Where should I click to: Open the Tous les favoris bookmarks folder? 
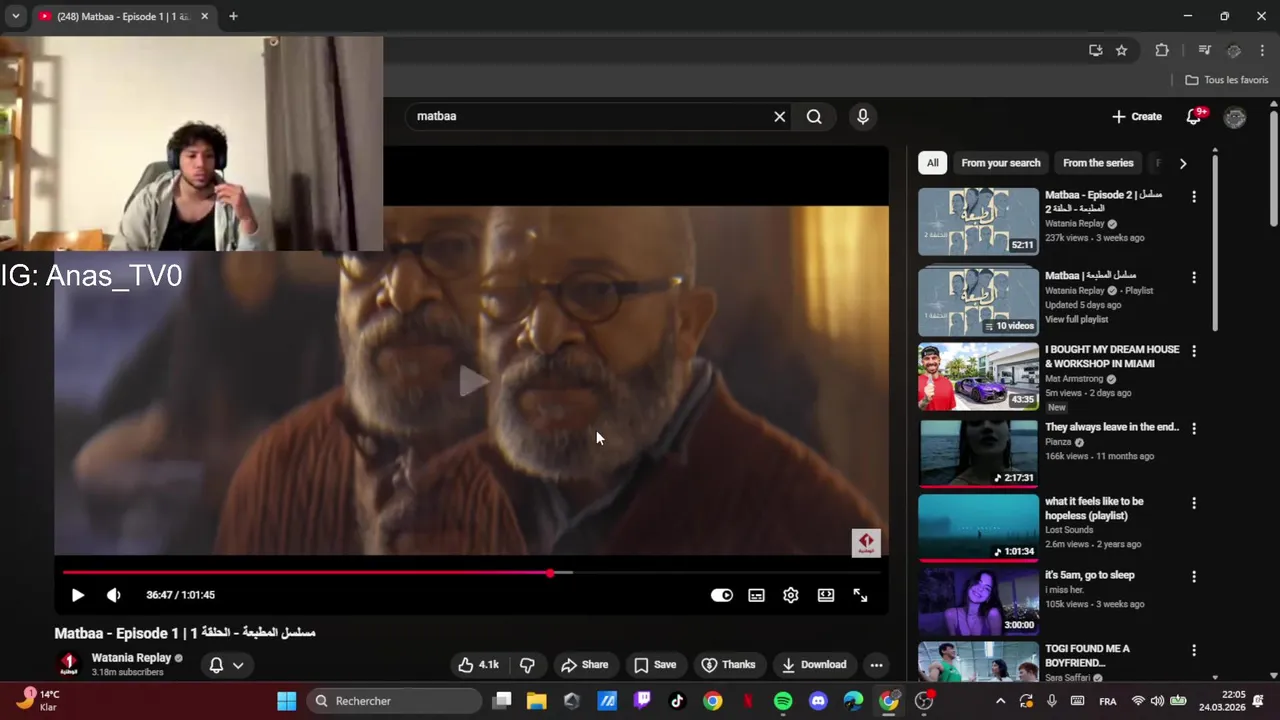1226,80
